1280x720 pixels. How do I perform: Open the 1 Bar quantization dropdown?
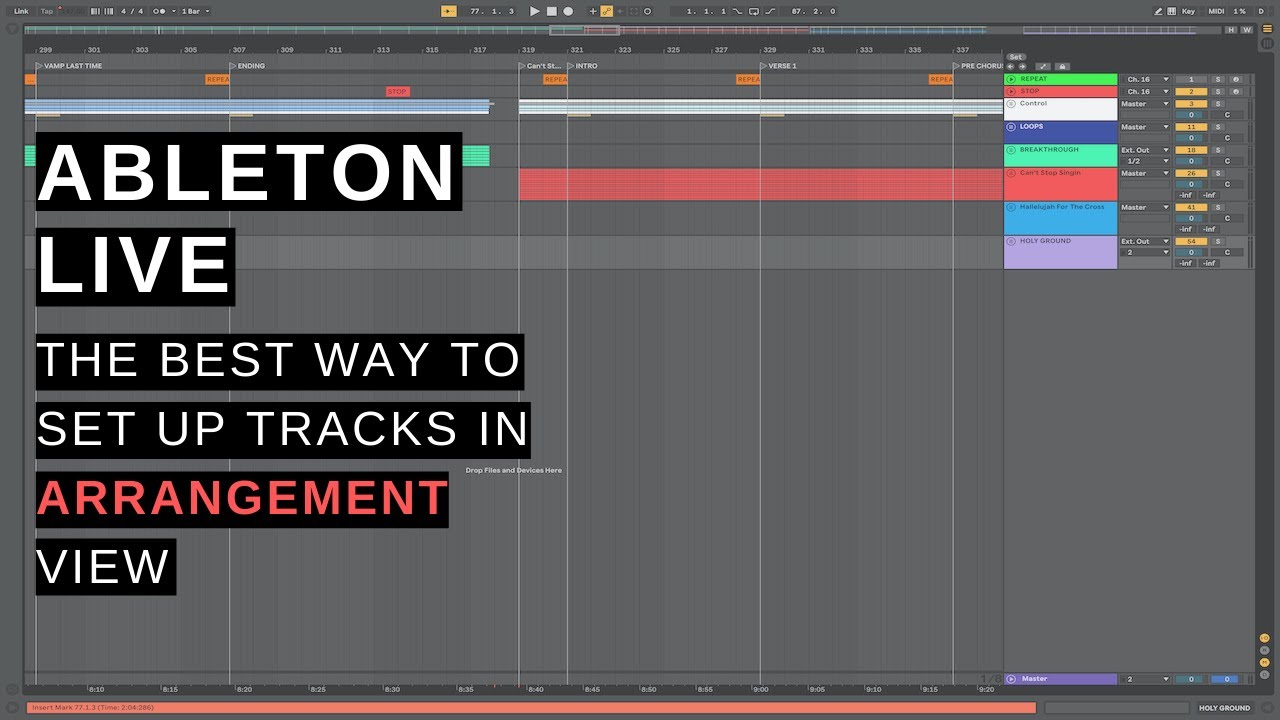pos(195,11)
